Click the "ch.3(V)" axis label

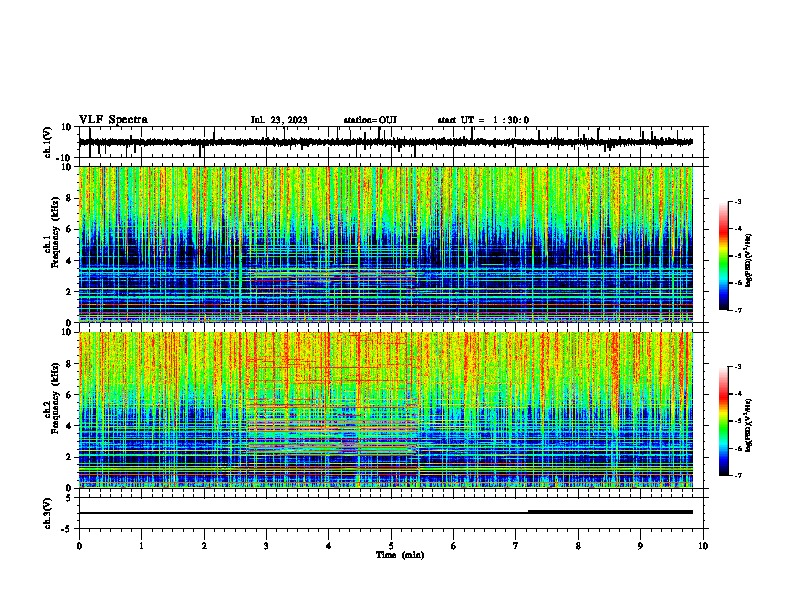48,513
